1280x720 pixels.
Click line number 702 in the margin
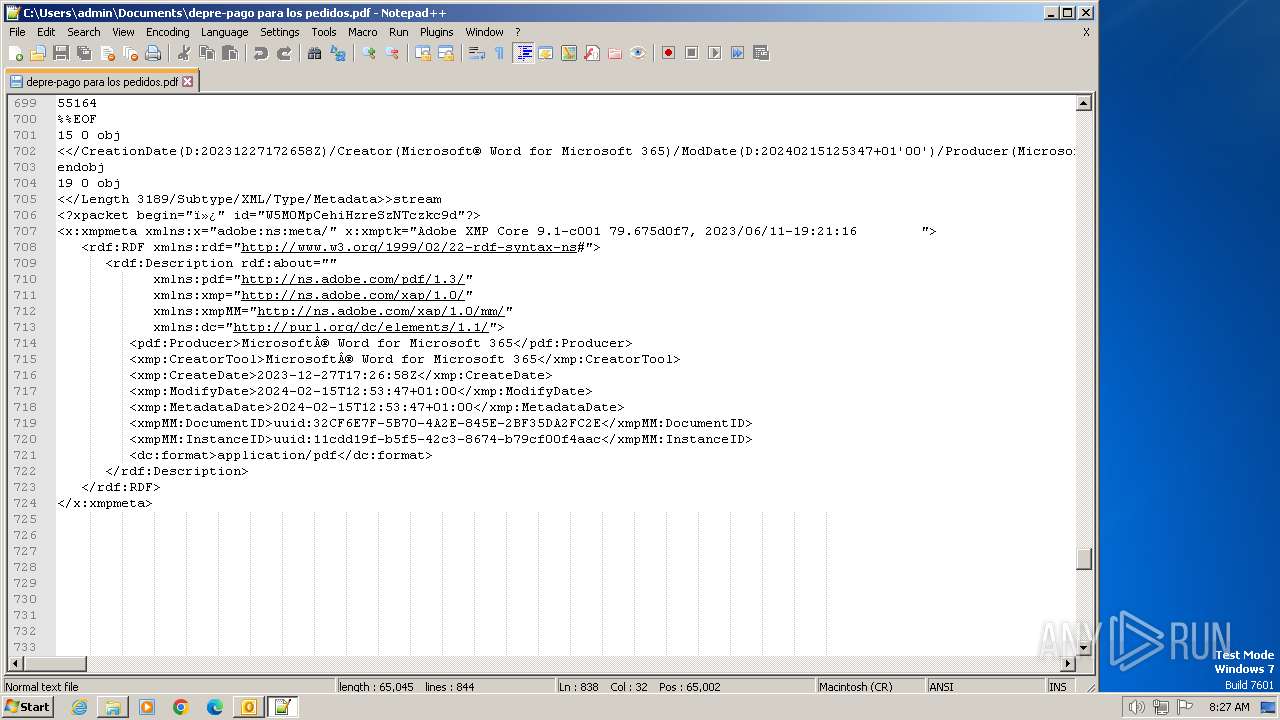(x=25, y=151)
